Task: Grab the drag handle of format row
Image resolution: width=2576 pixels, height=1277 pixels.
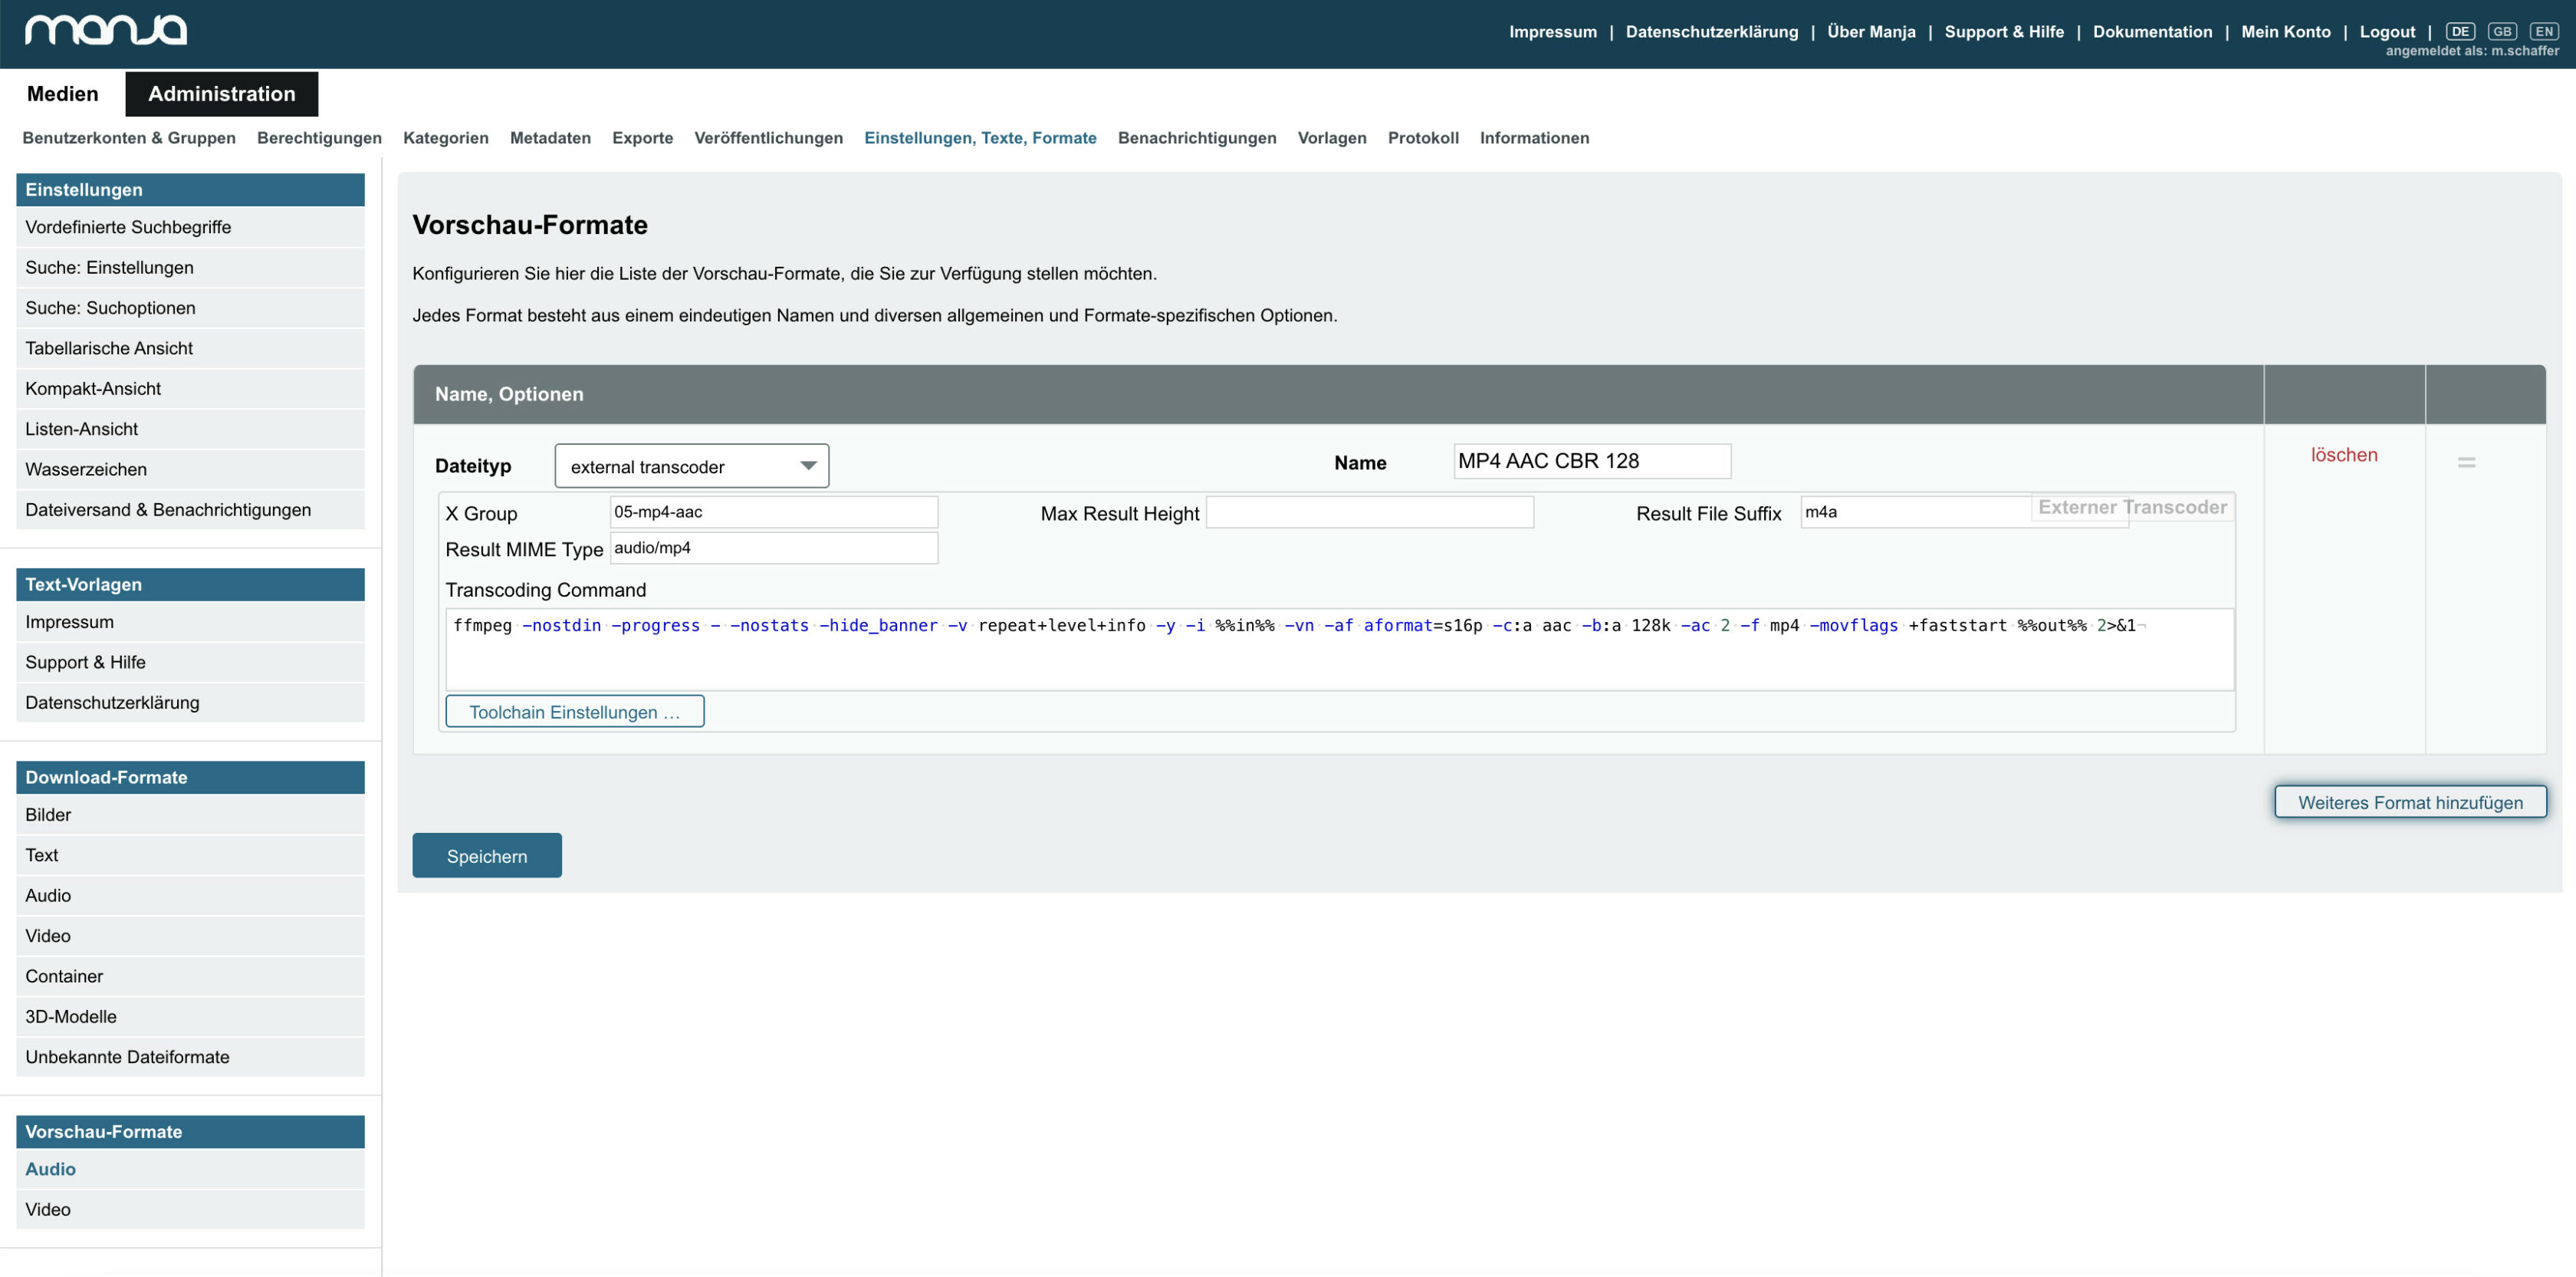Action: (x=2466, y=462)
